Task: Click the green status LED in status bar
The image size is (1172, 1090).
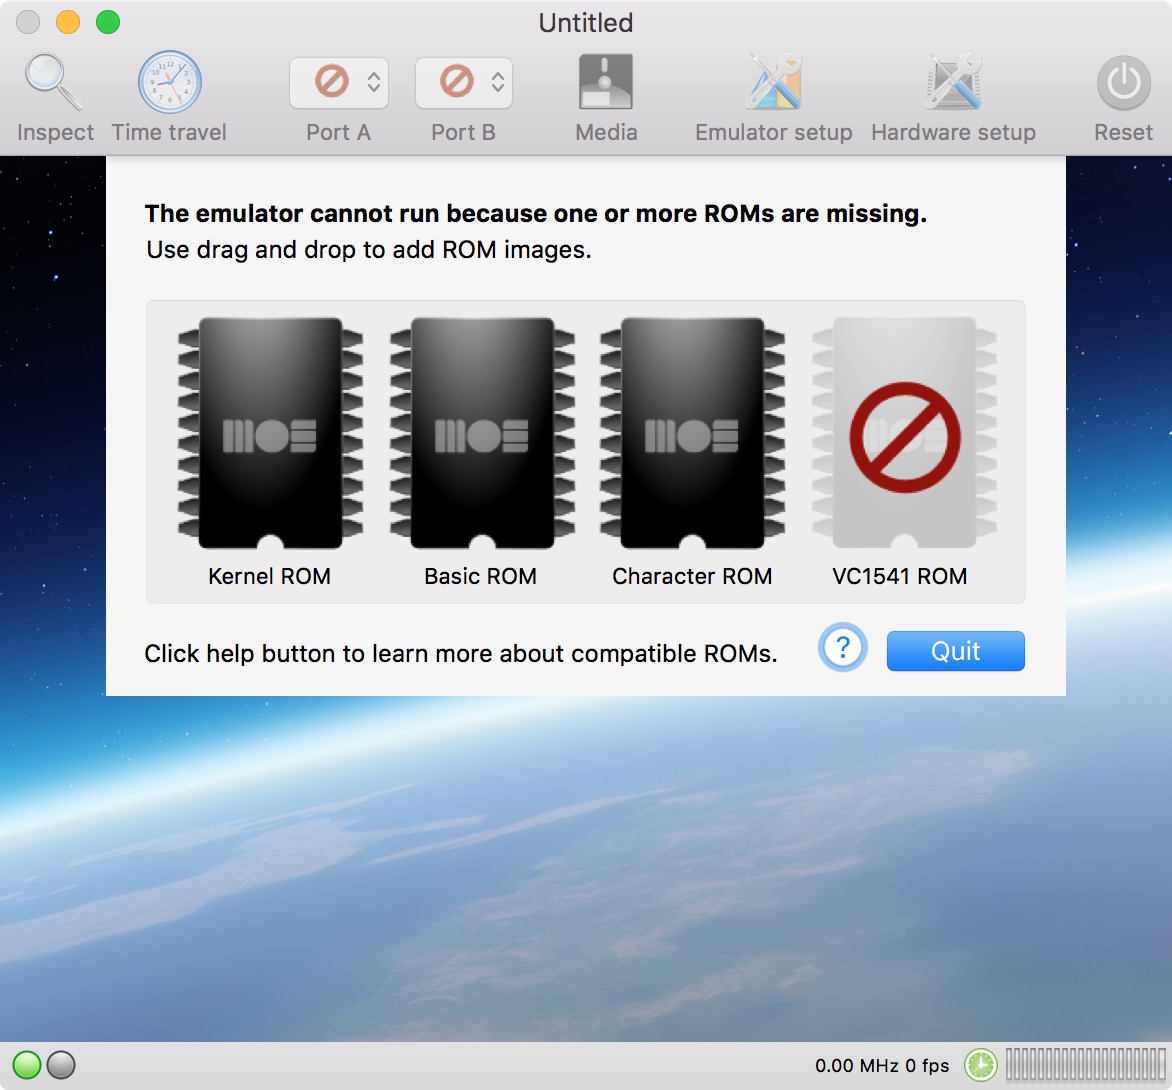Action: [x=28, y=1065]
